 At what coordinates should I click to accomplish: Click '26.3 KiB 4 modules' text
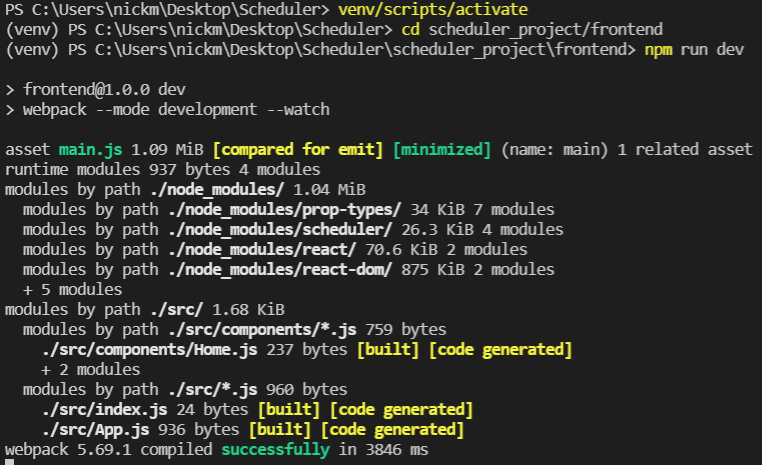[482, 229]
